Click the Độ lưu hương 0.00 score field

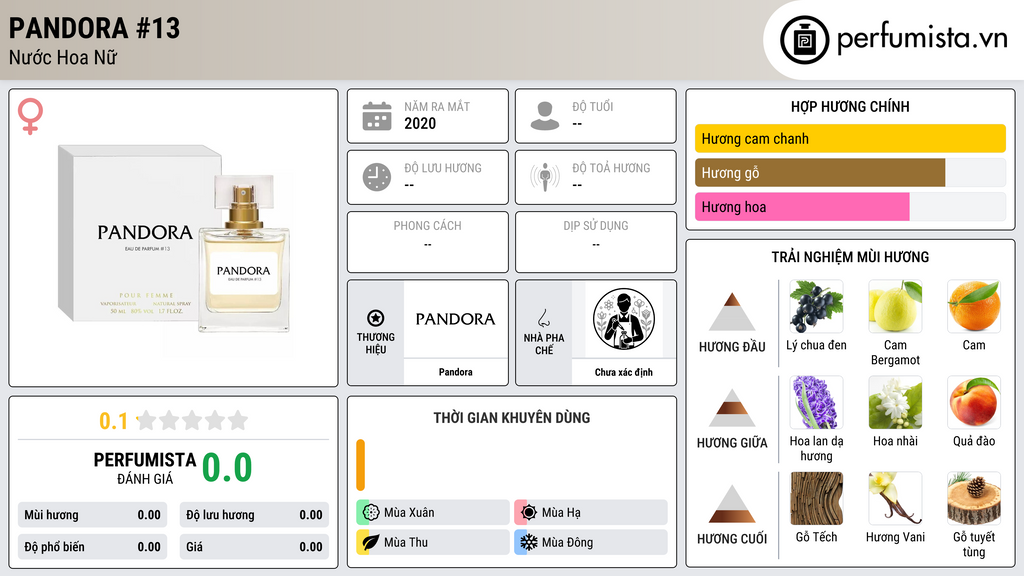click(254, 515)
